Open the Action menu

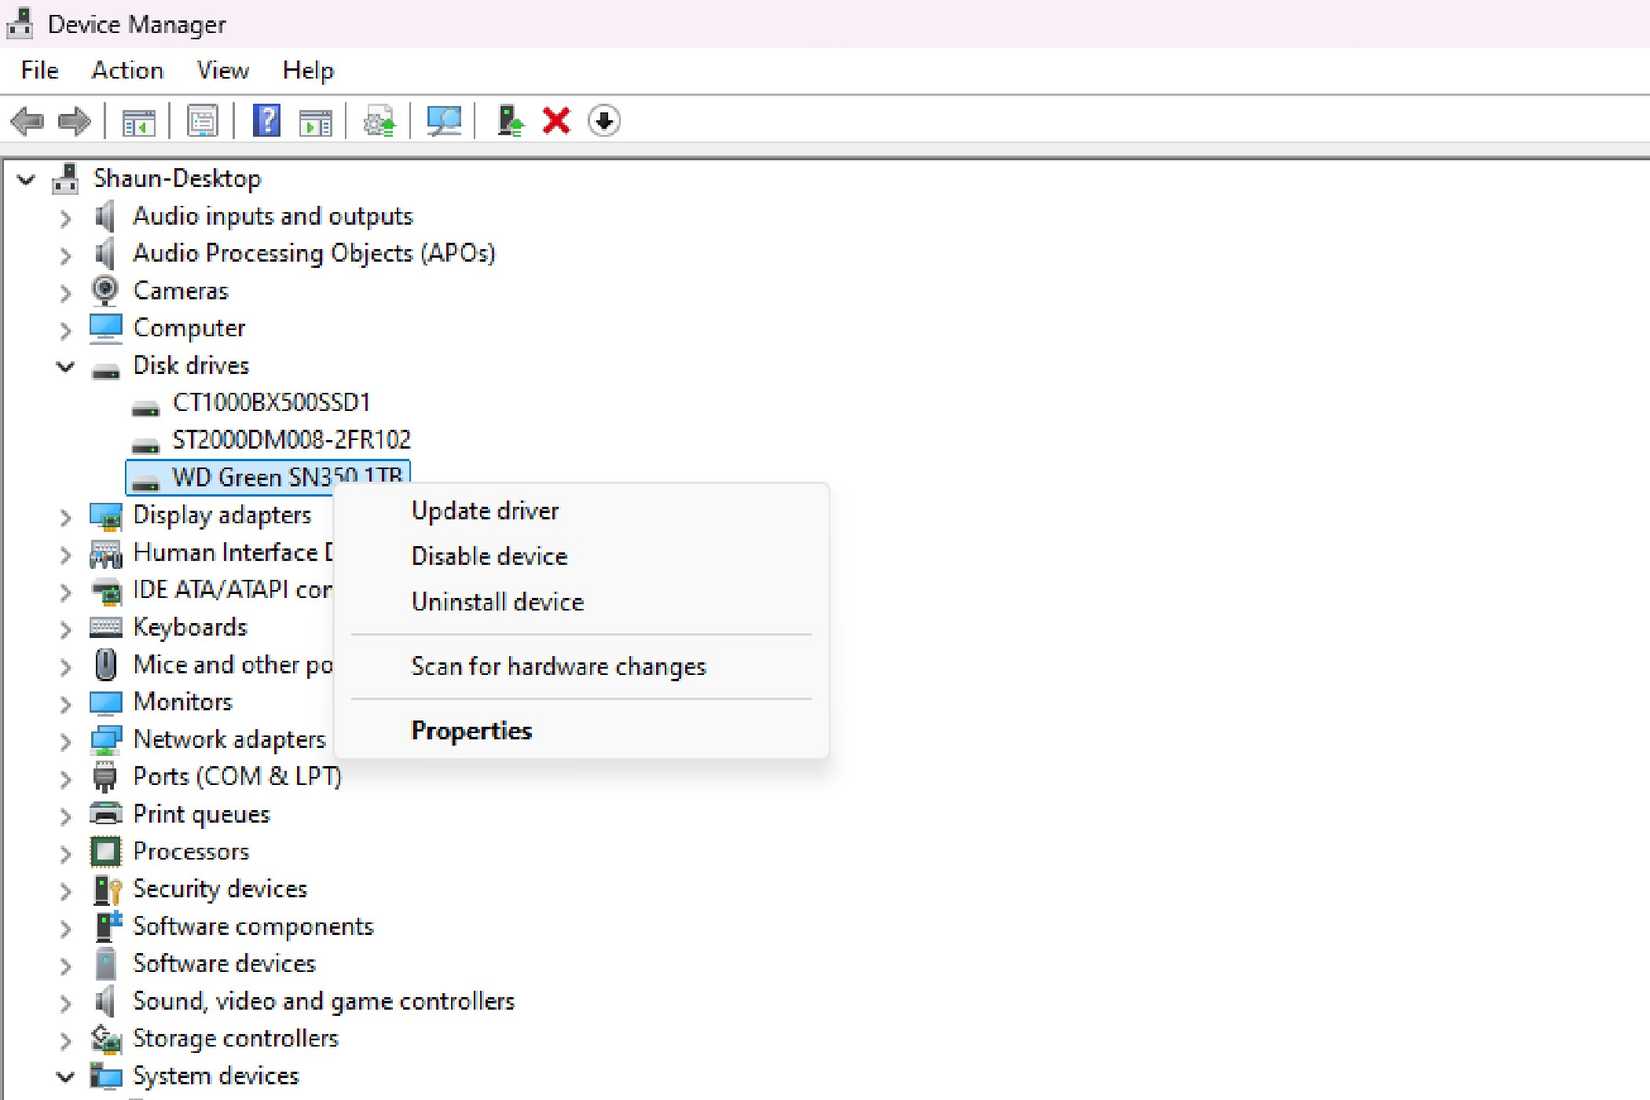pyautogui.click(x=127, y=70)
